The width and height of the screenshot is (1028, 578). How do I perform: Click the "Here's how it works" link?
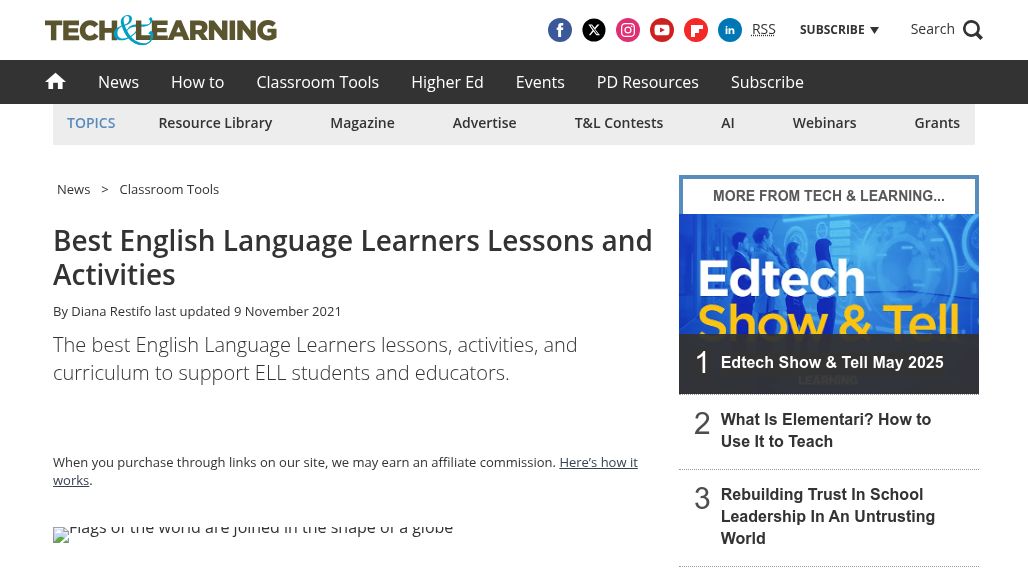coord(346,471)
